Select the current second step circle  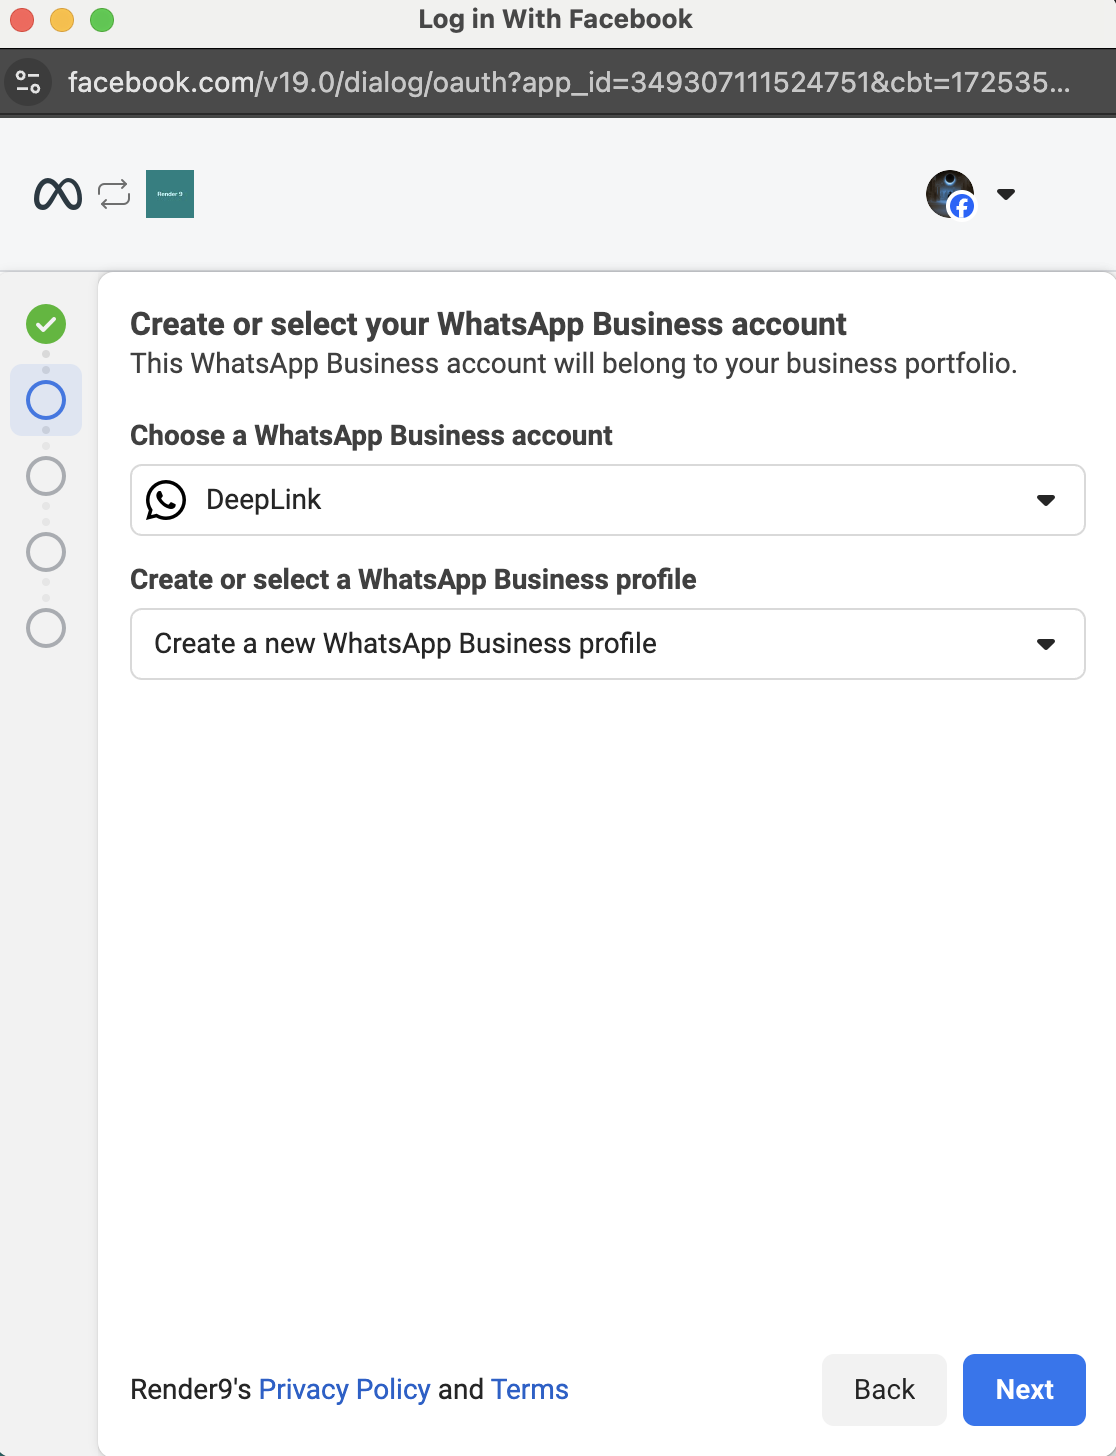coord(46,400)
